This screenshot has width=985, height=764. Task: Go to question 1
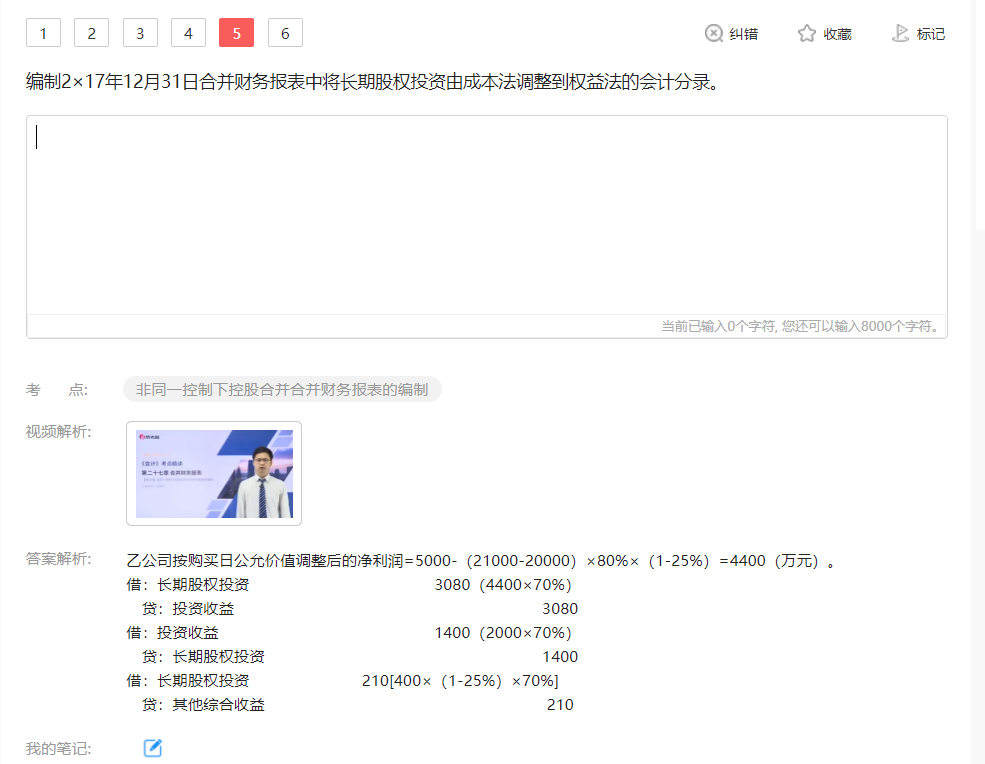(x=43, y=34)
